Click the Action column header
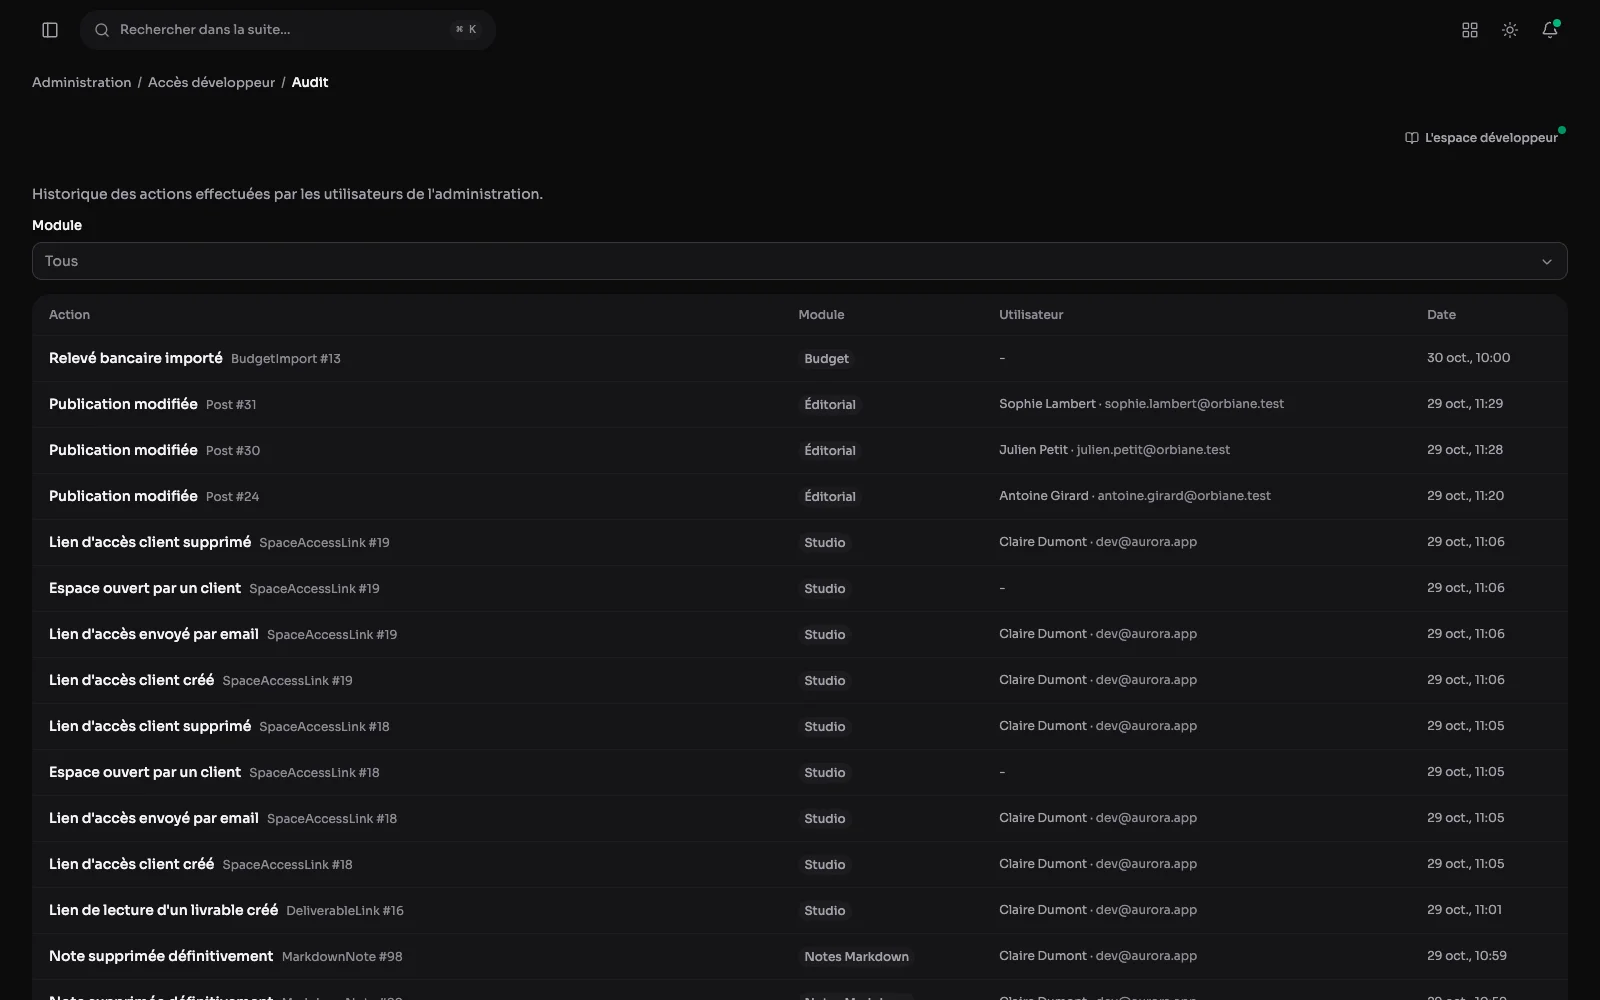This screenshot has width=1600, height=1000. pyautogui.click(x=69, y=314)
